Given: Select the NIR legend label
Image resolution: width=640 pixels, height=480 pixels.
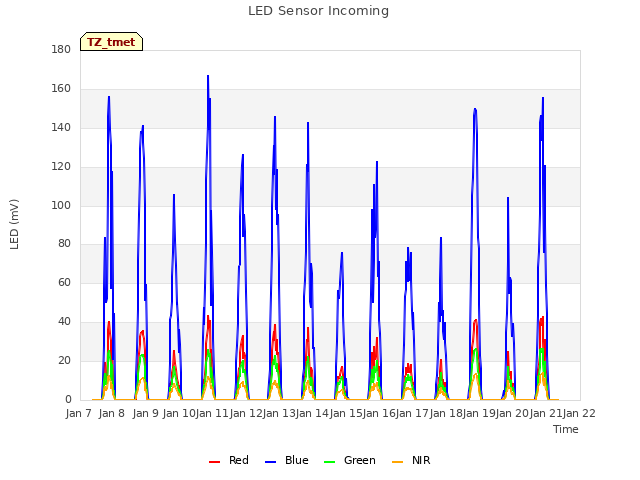Looking at the screenshot, I should tap(421, 460).
